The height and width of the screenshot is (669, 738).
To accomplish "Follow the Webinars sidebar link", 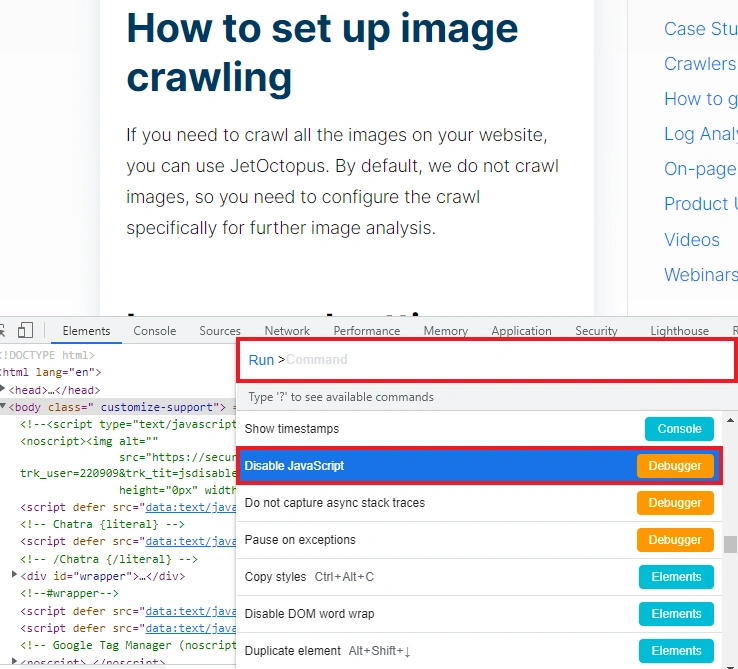I will coord(700,275).
